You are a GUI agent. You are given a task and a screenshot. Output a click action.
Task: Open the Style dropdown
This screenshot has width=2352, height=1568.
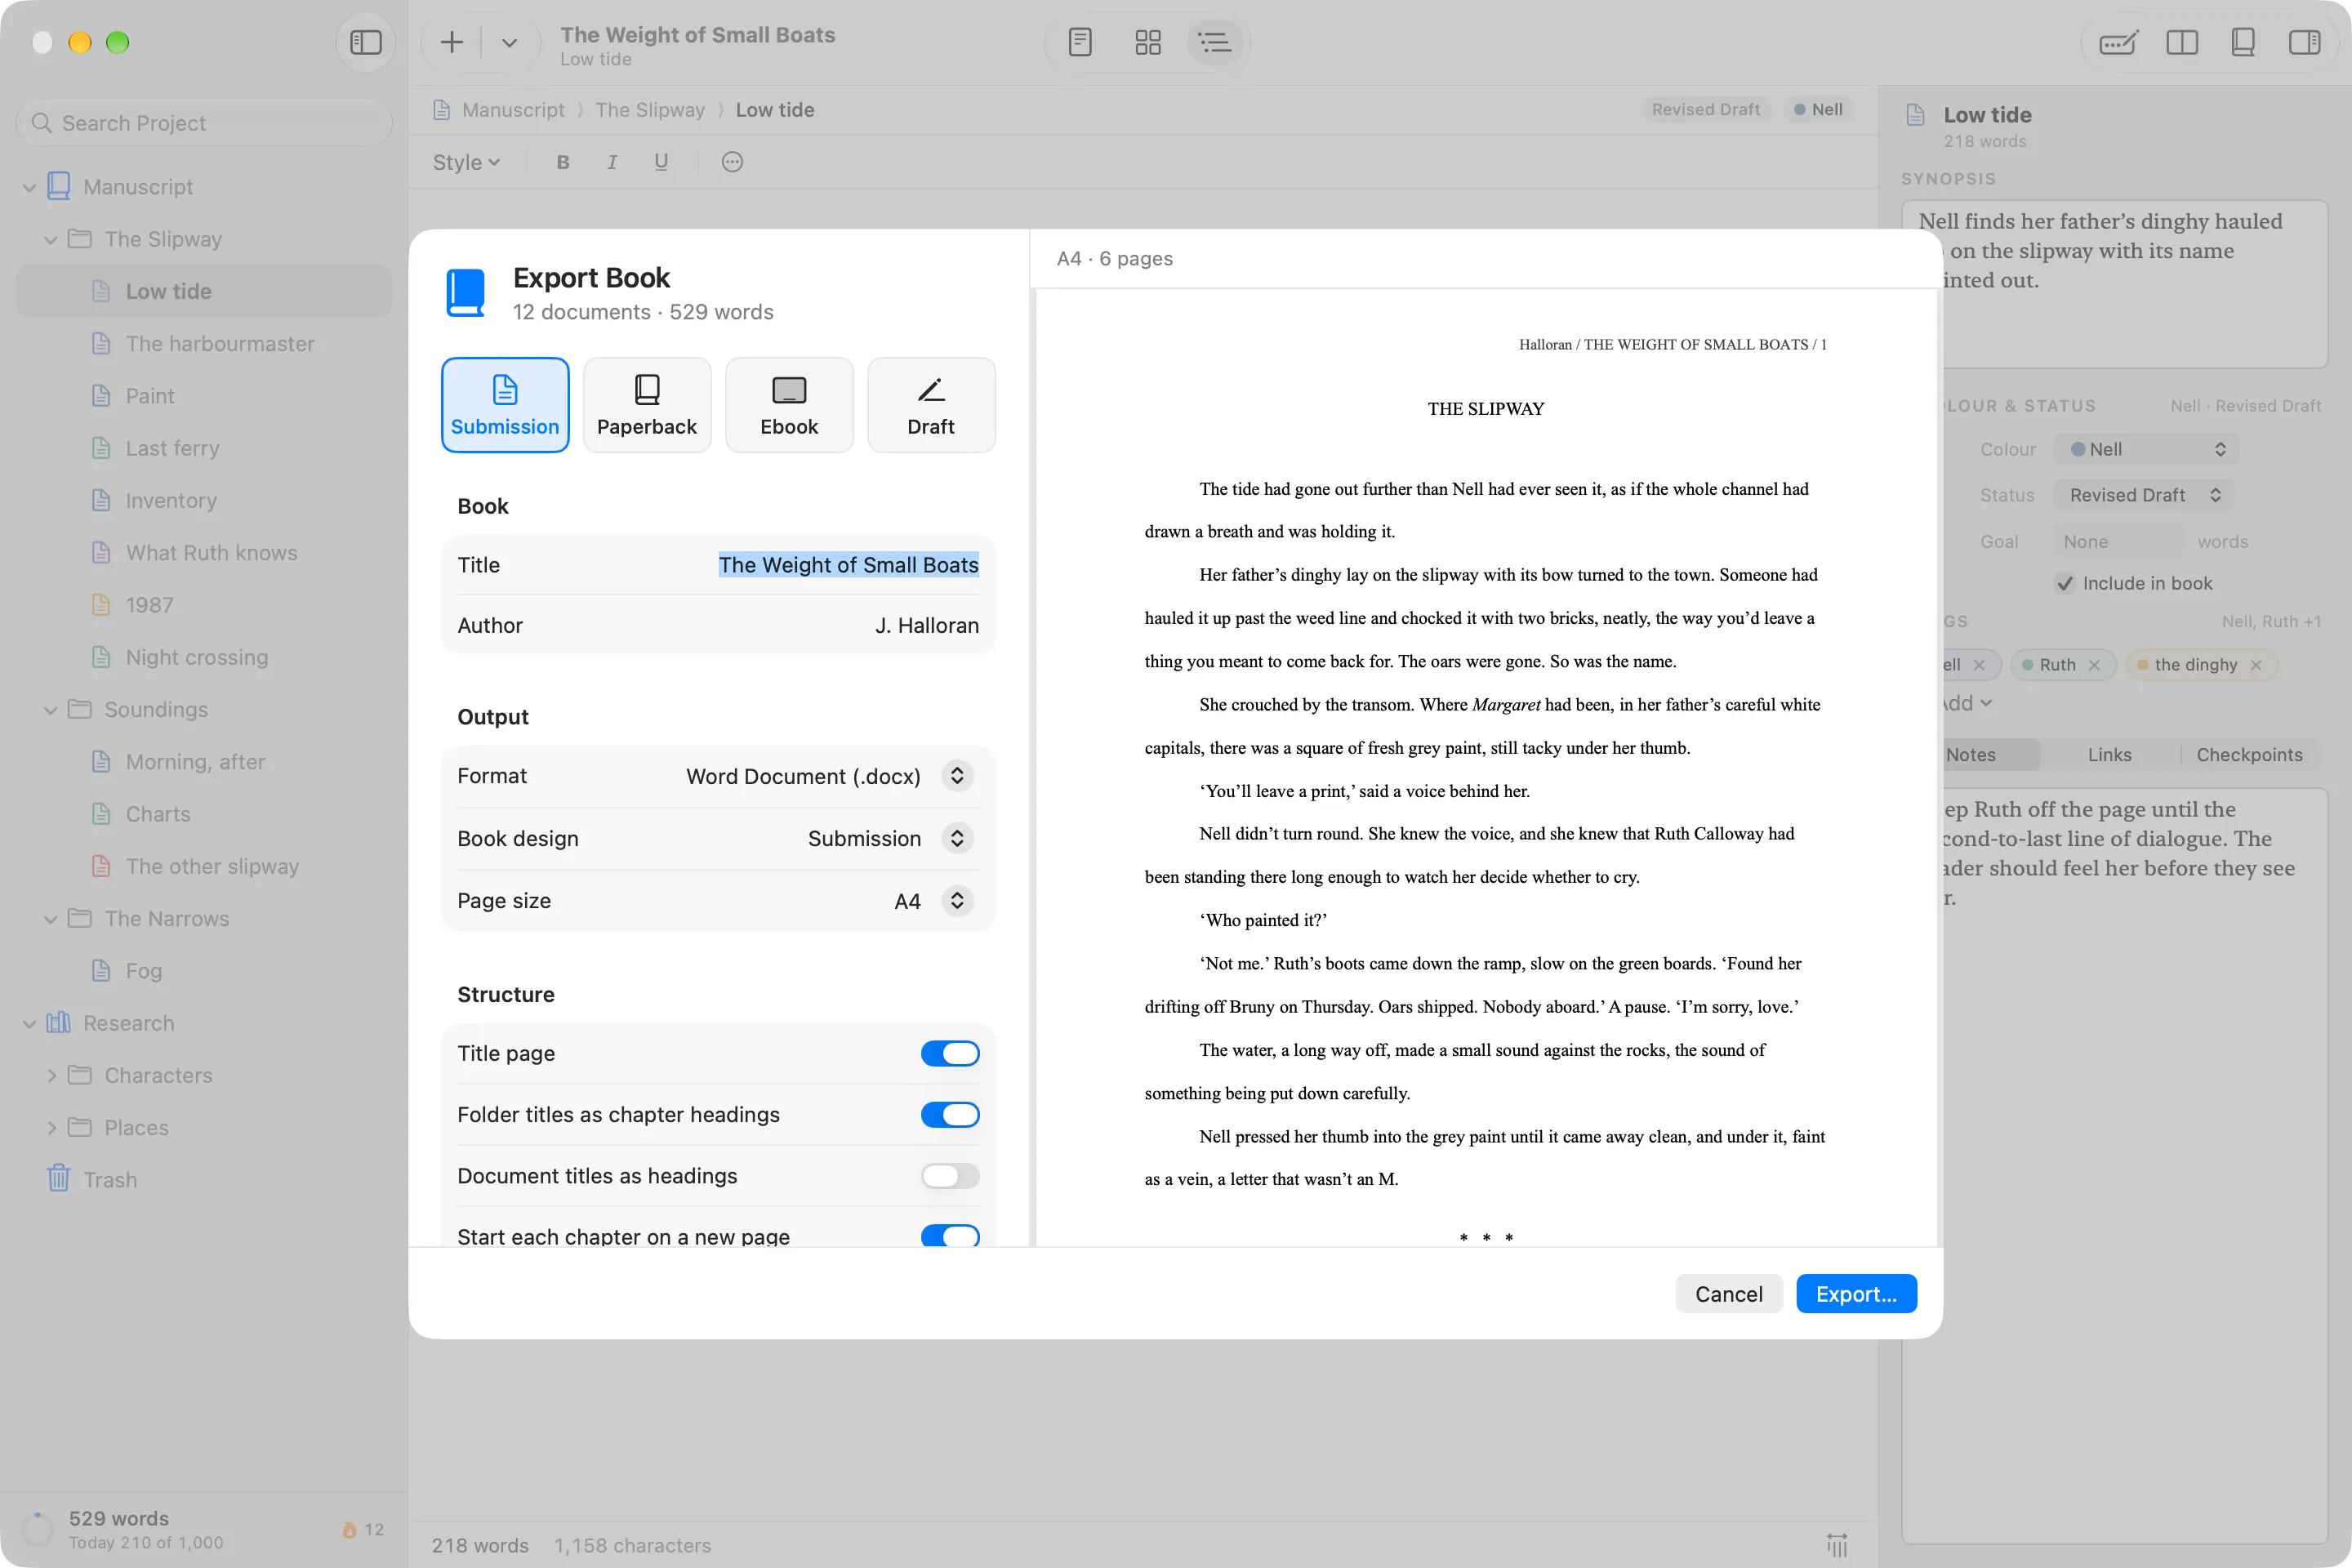tap(466, 162)
